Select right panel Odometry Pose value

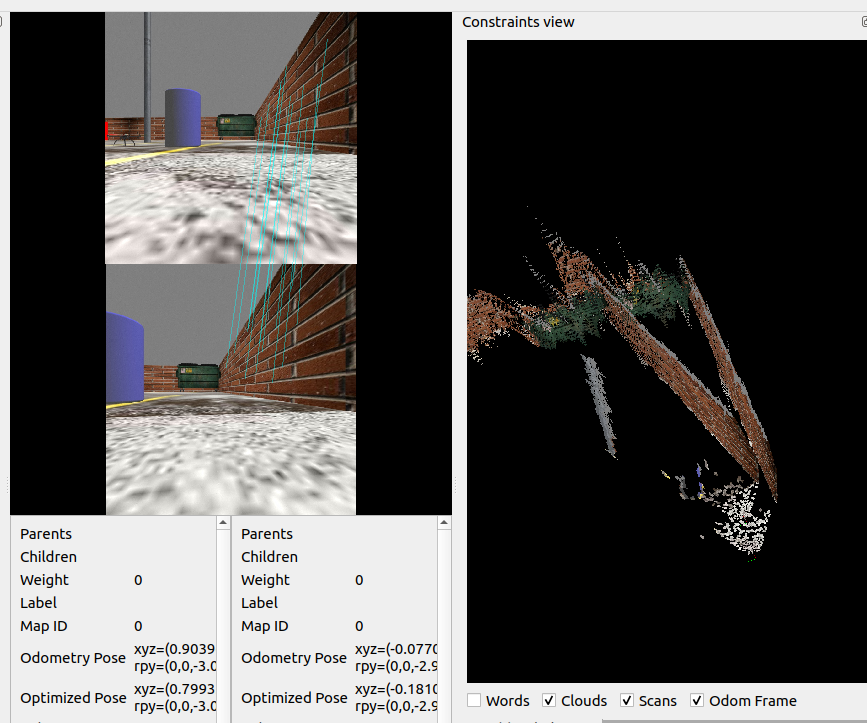396,658
